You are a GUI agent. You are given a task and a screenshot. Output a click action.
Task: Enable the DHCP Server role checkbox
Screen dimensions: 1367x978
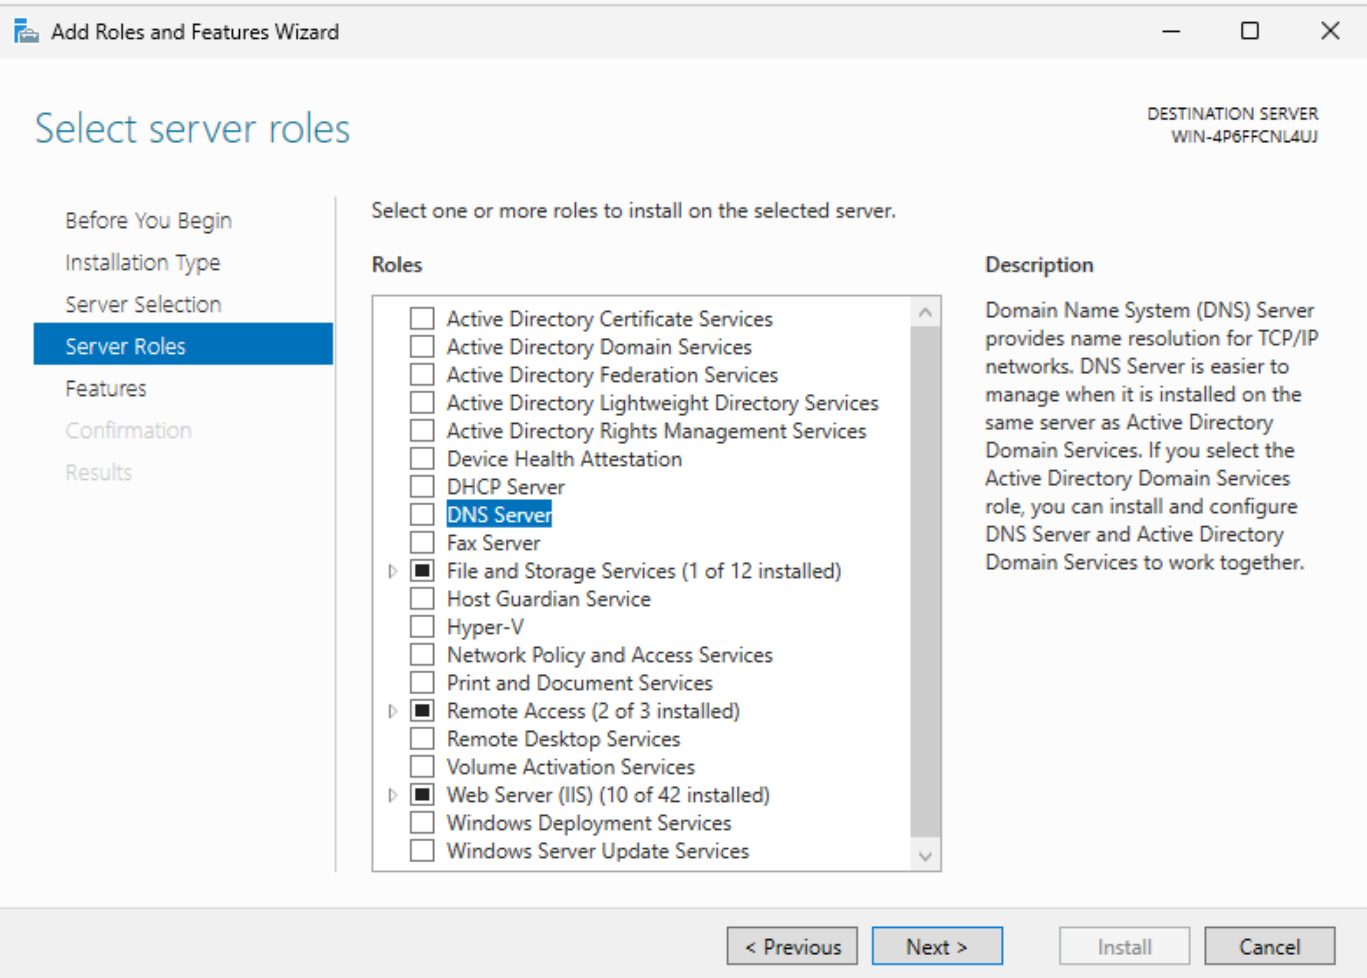click(x=422, y=487)
